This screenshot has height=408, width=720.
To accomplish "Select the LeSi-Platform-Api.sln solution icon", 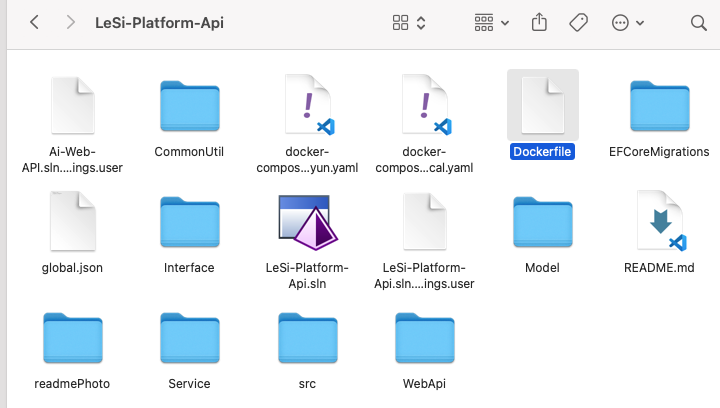I will (308, 222).
